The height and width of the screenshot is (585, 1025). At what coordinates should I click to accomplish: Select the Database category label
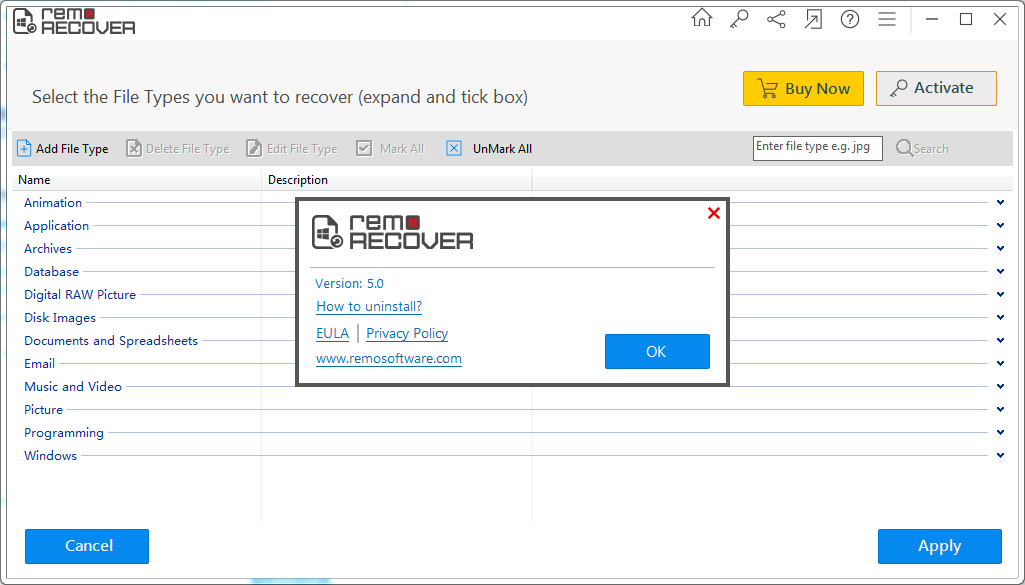52,271
